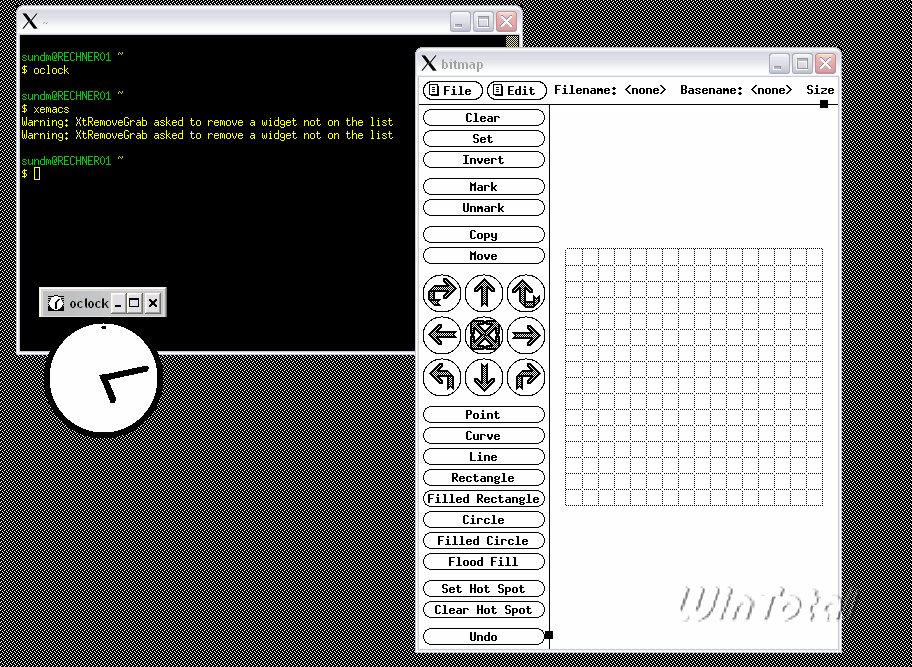Clear the bitmap with the Clear button
This screenshot has height=667, width=912.
pyautogui.click(x=484, y=117)
